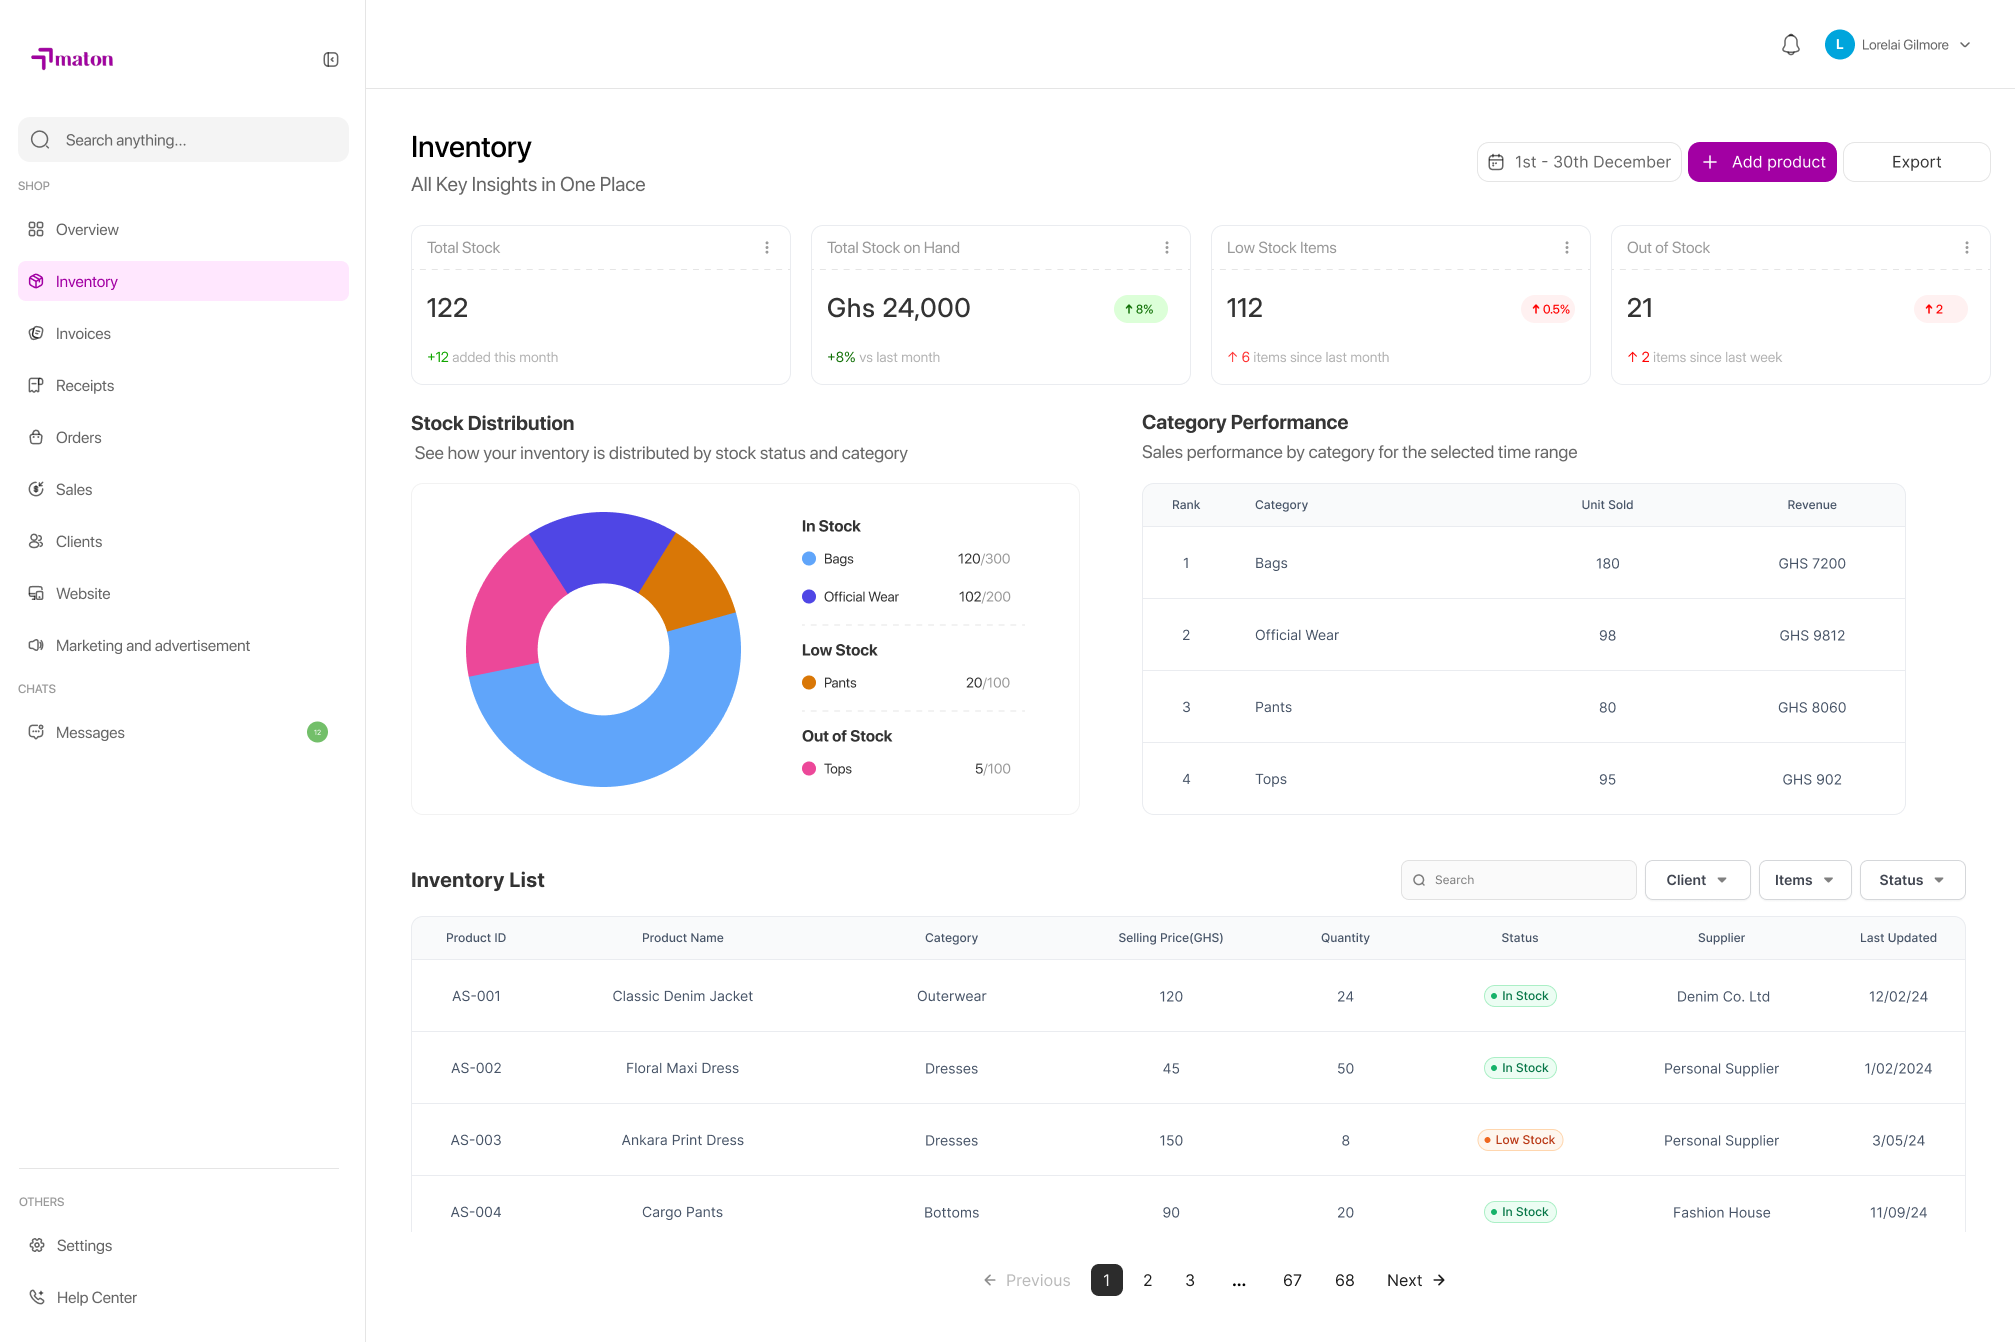The height and width of the screenshot is (1342, 2015).
Task: Collapse the sidebar panel icon
Action: click(331, 60)
